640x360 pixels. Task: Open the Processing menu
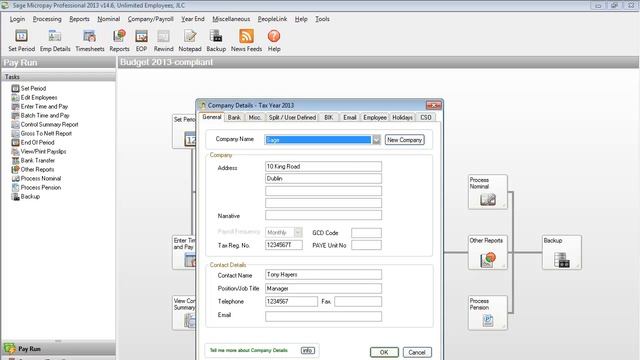(47, 19)
